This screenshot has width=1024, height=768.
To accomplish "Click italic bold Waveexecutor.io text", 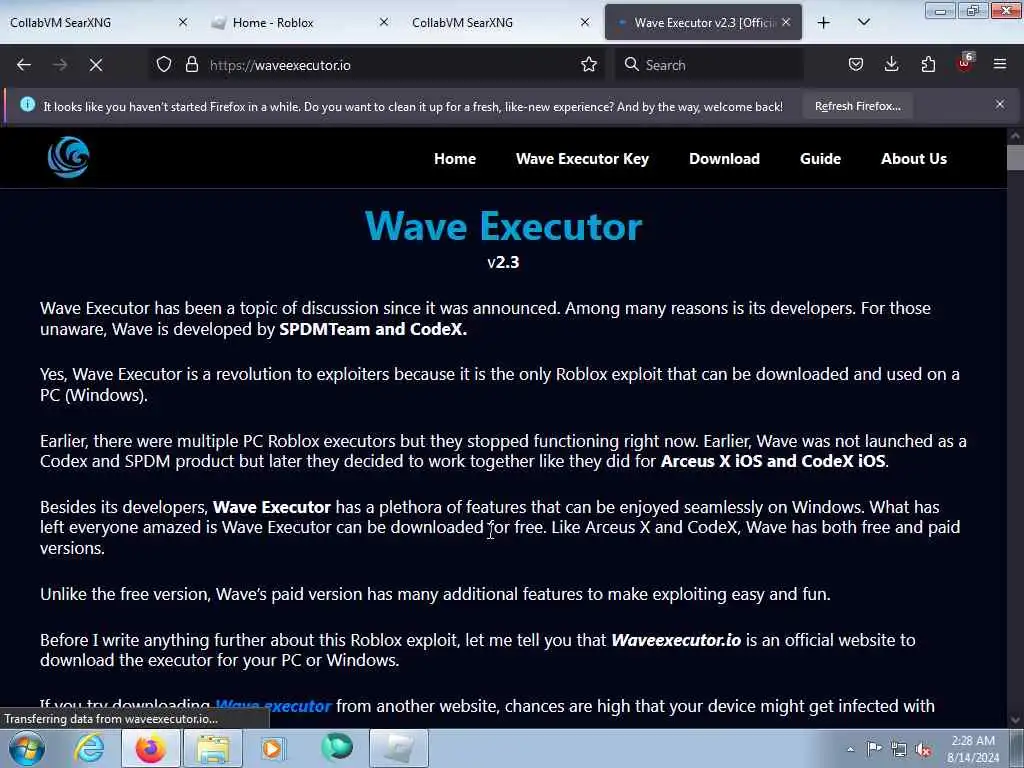I will click(676, 640).
